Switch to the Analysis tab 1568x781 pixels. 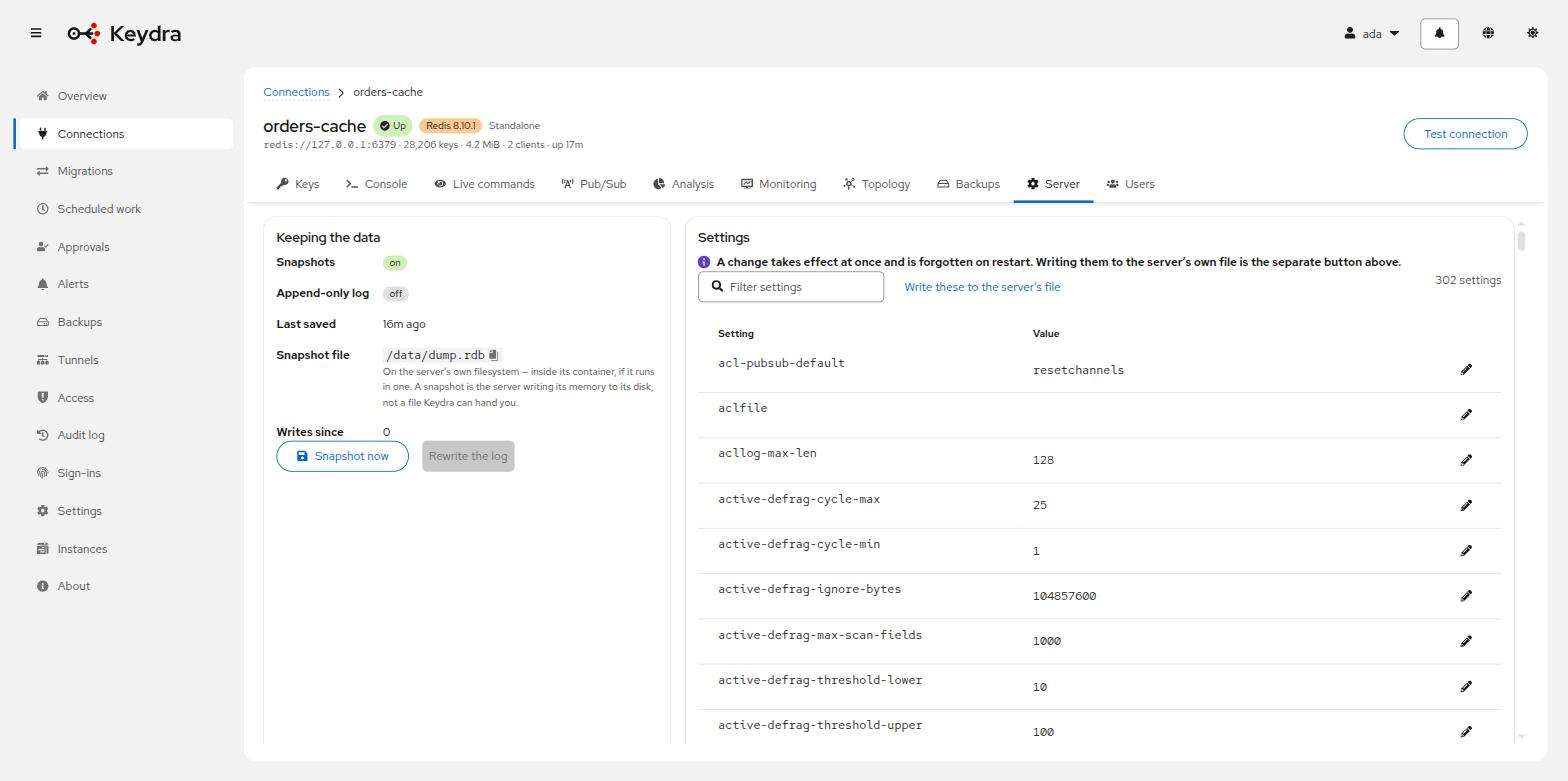tap(683, 184)
